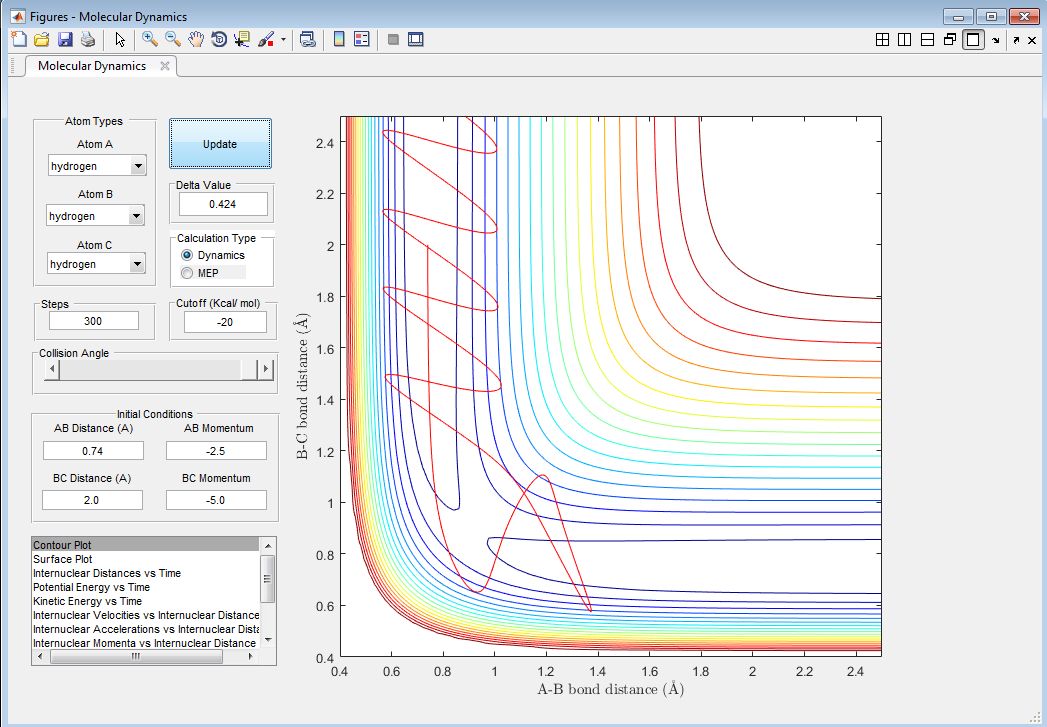Switch to the Molecular Dynamics tab

(92, 66)
